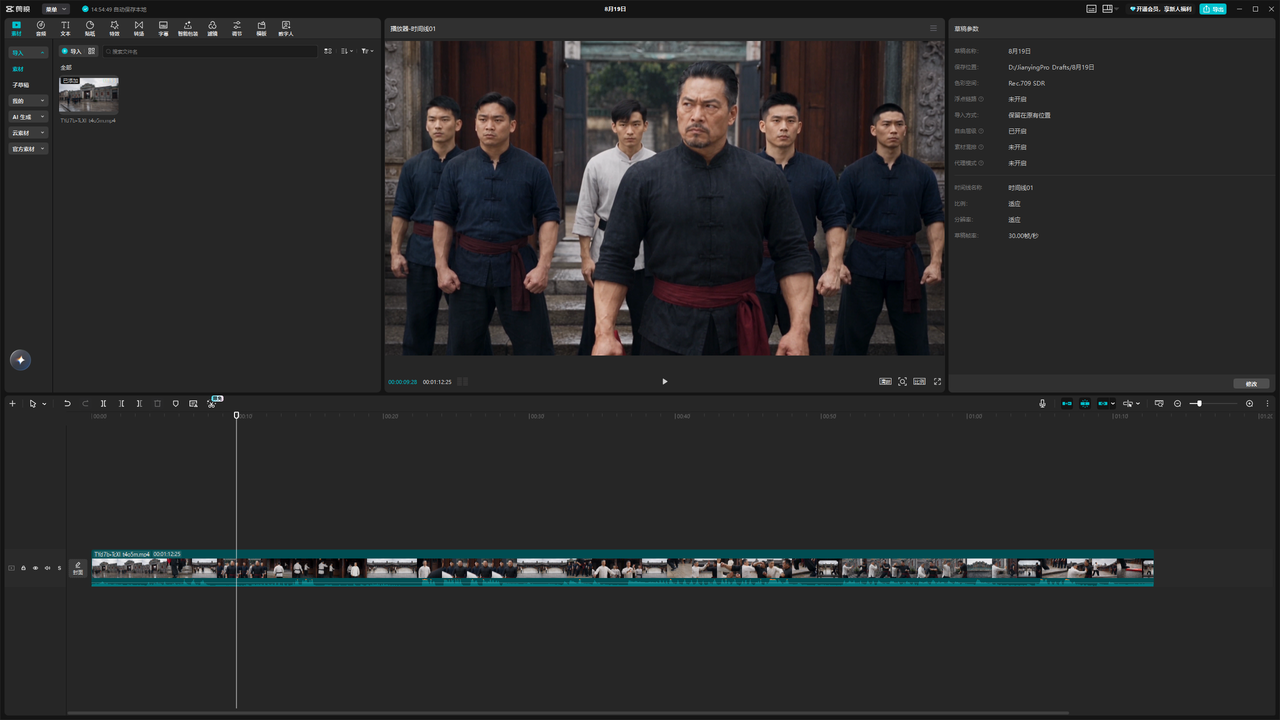
Task: Expand the 我的 sidebar section
Action: [28, 101]
